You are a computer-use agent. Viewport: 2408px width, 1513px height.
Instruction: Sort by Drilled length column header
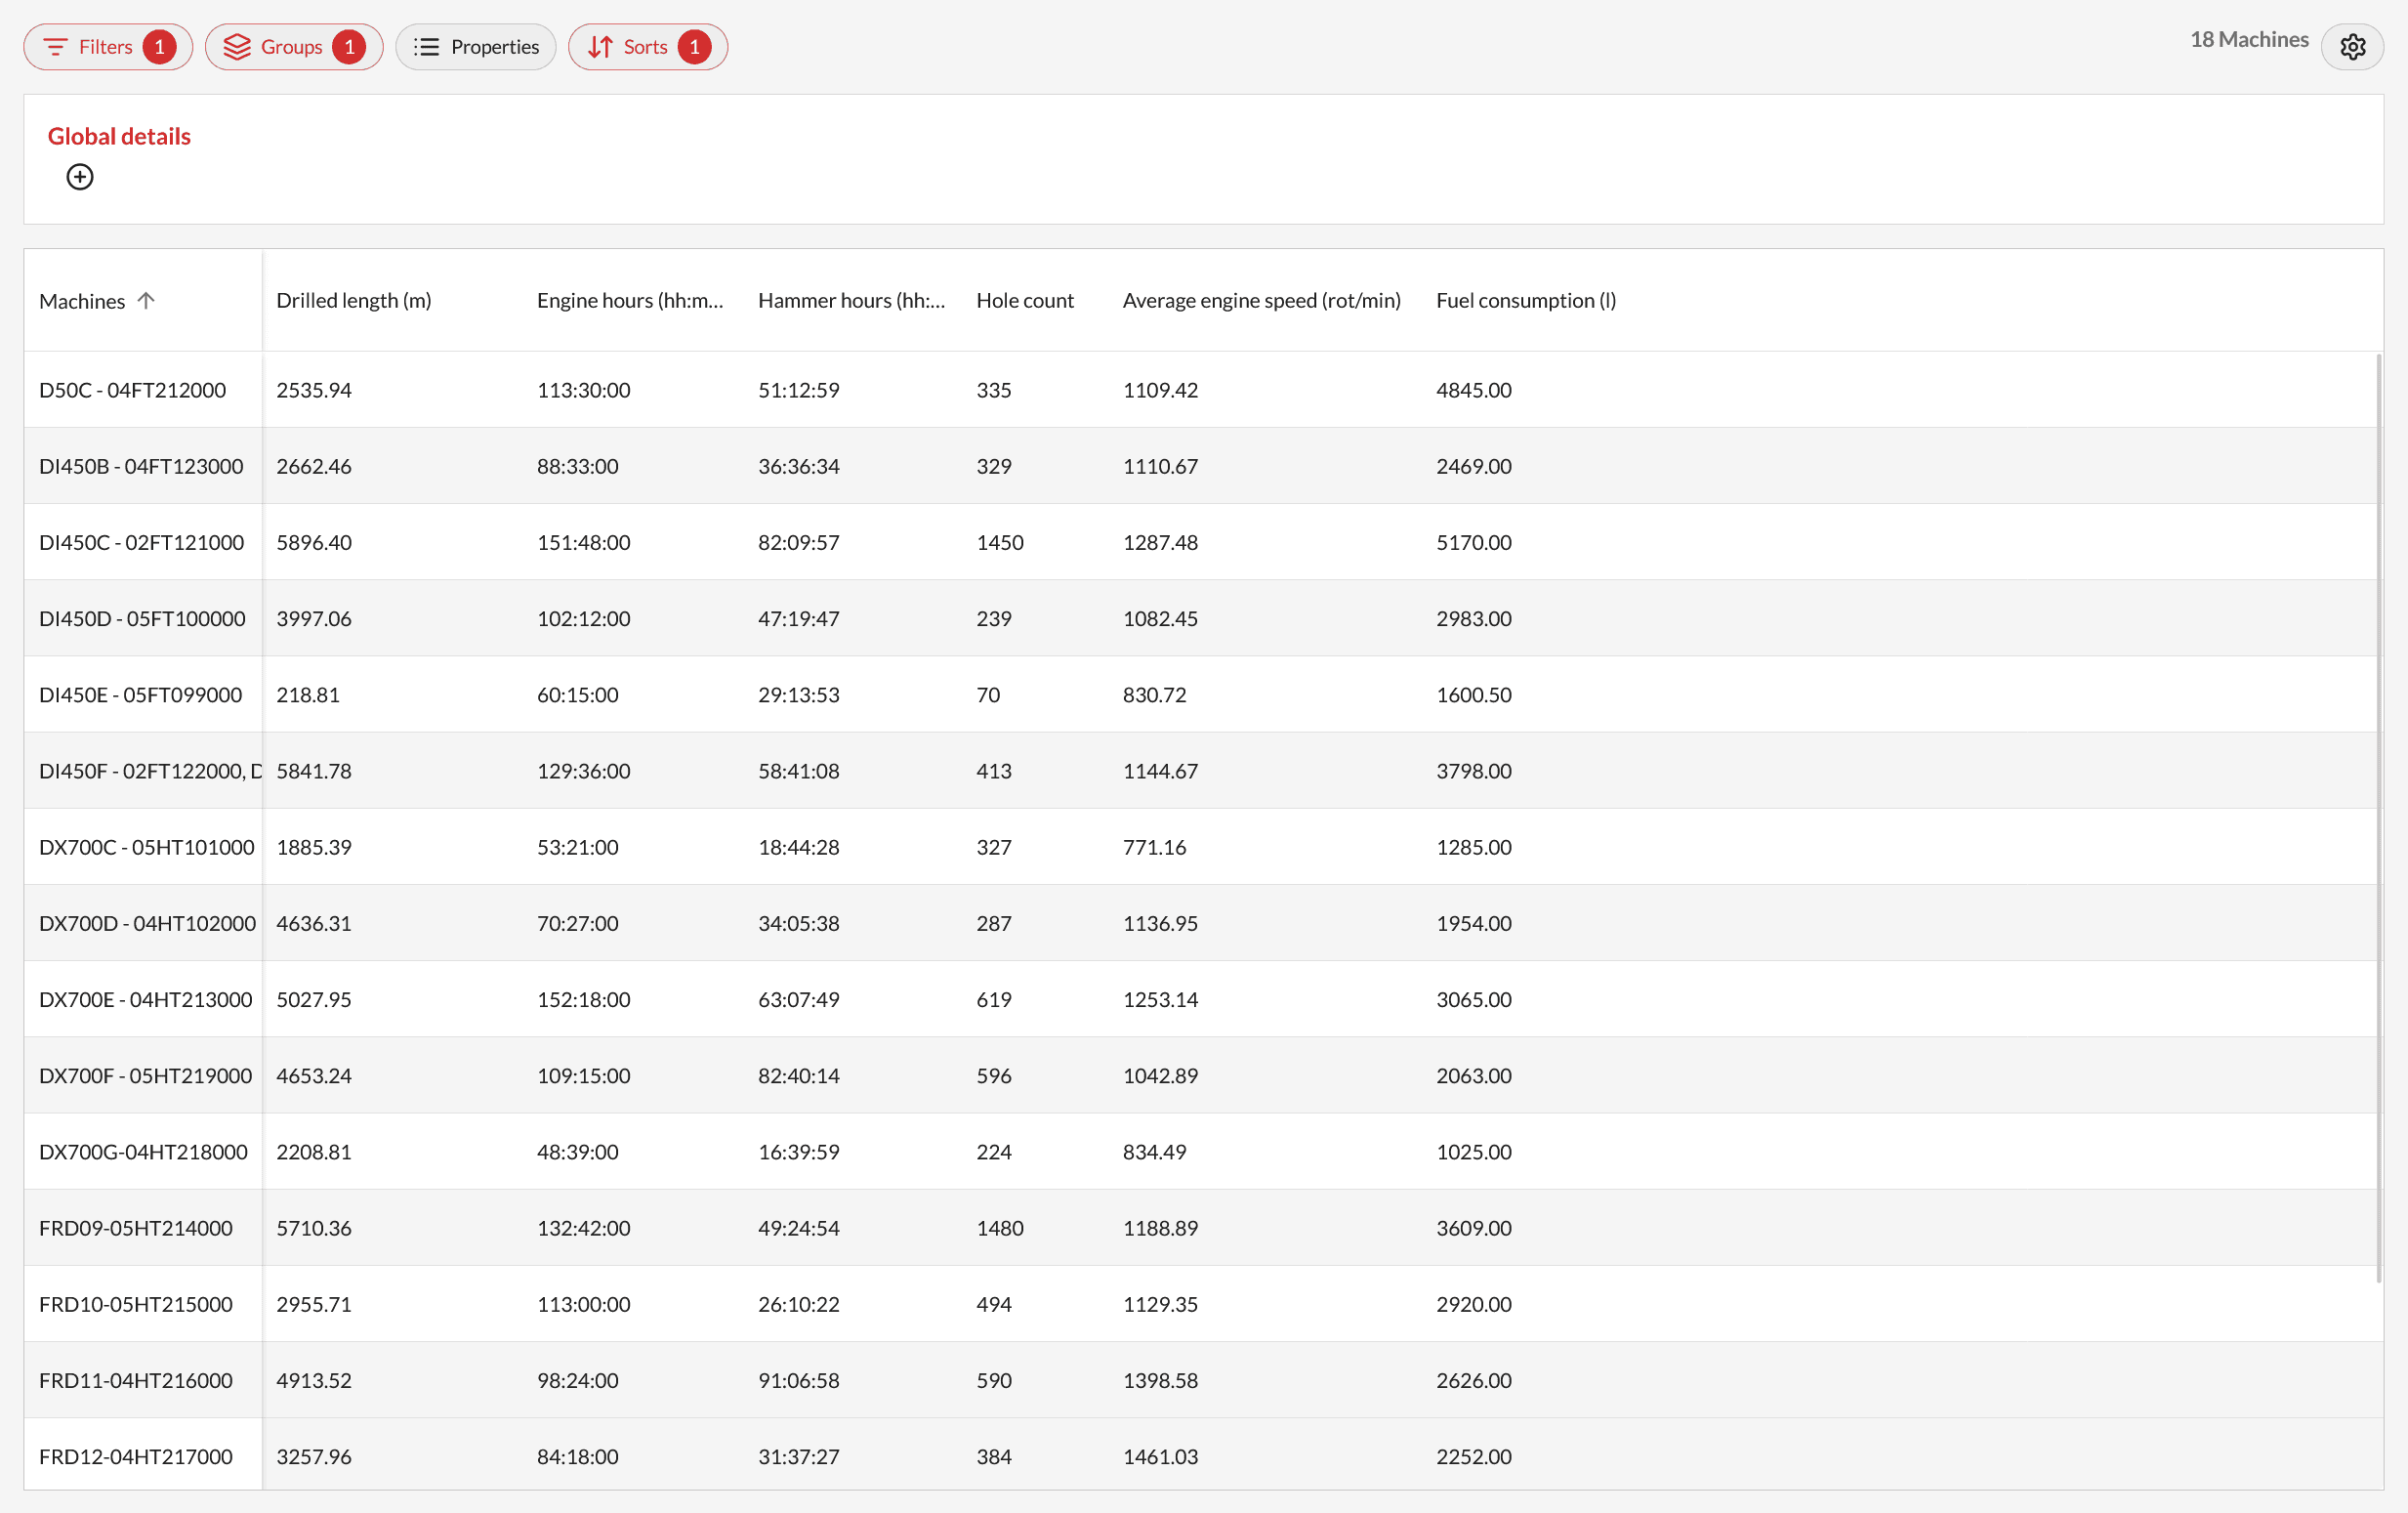[x=353, y=300]
